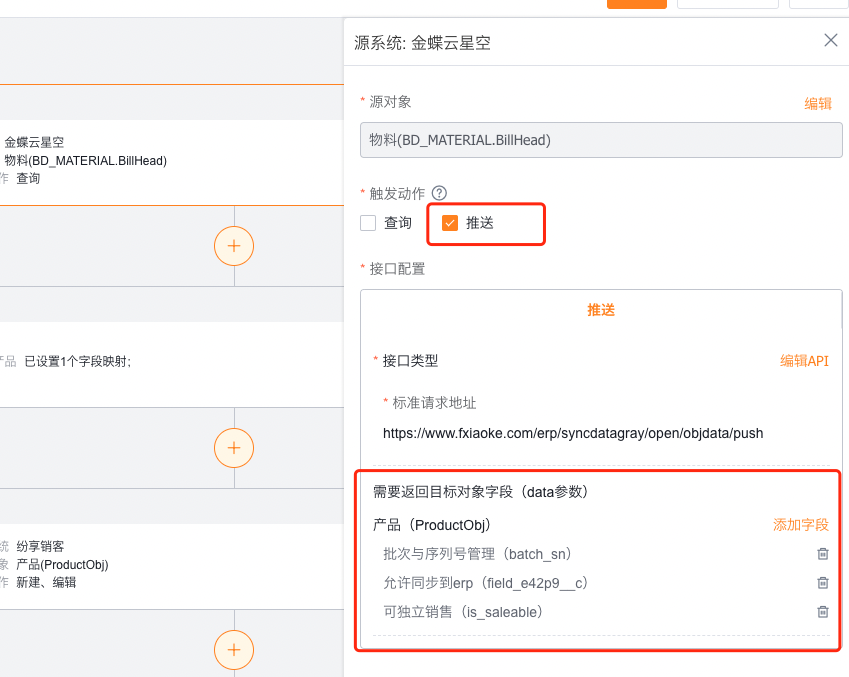The height and width of the screenshot is (677, 849).
Task: Click the 物料(BD_MATERIAL.BillHead) source object field
Action: [x=601, y=140]
